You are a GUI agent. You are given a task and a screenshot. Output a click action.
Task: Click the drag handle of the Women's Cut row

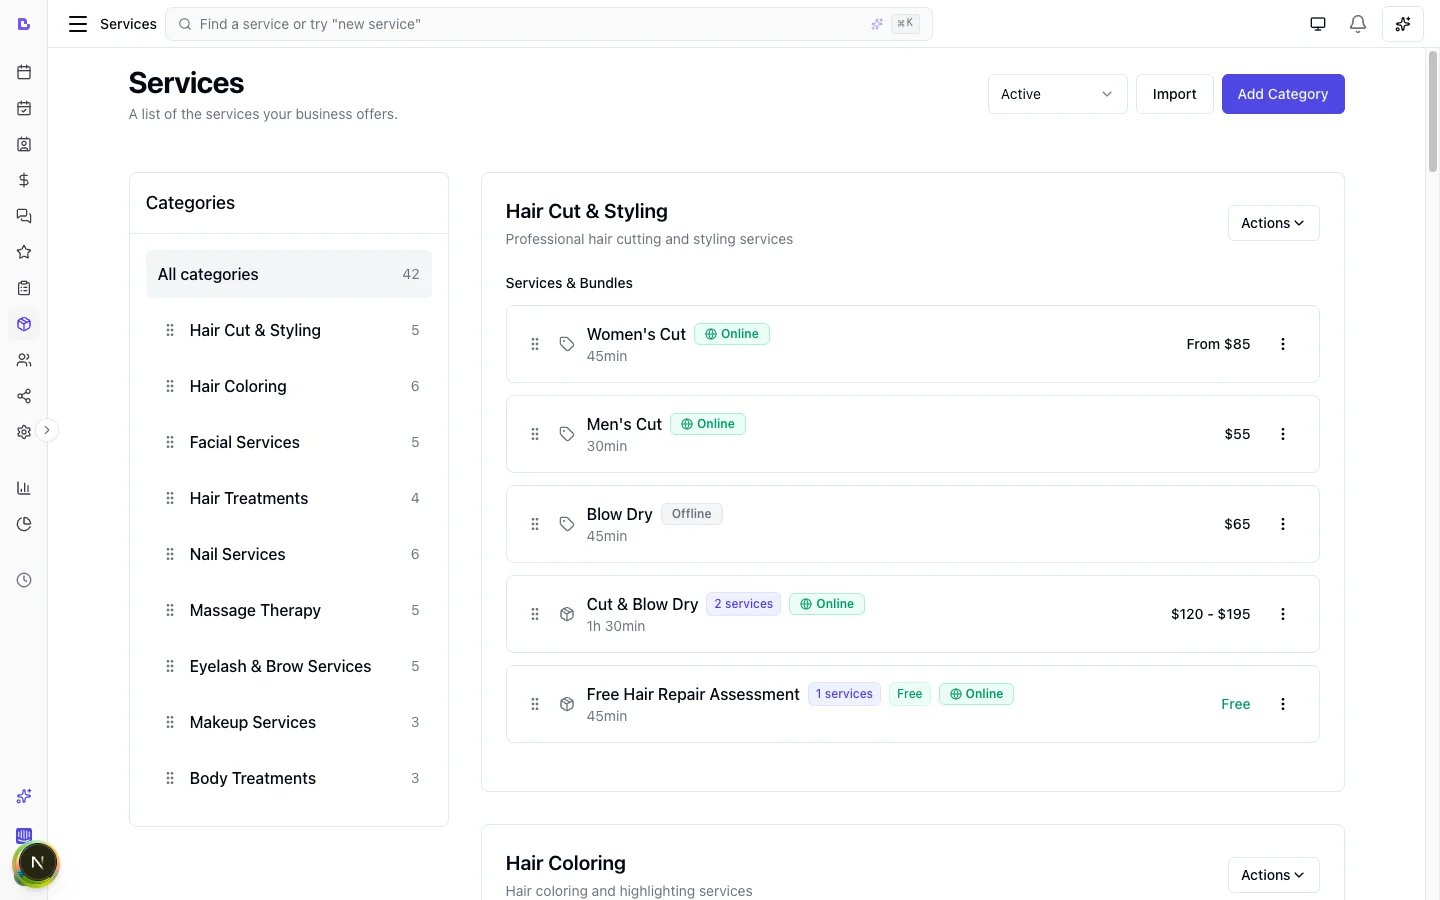pos(535,344)
